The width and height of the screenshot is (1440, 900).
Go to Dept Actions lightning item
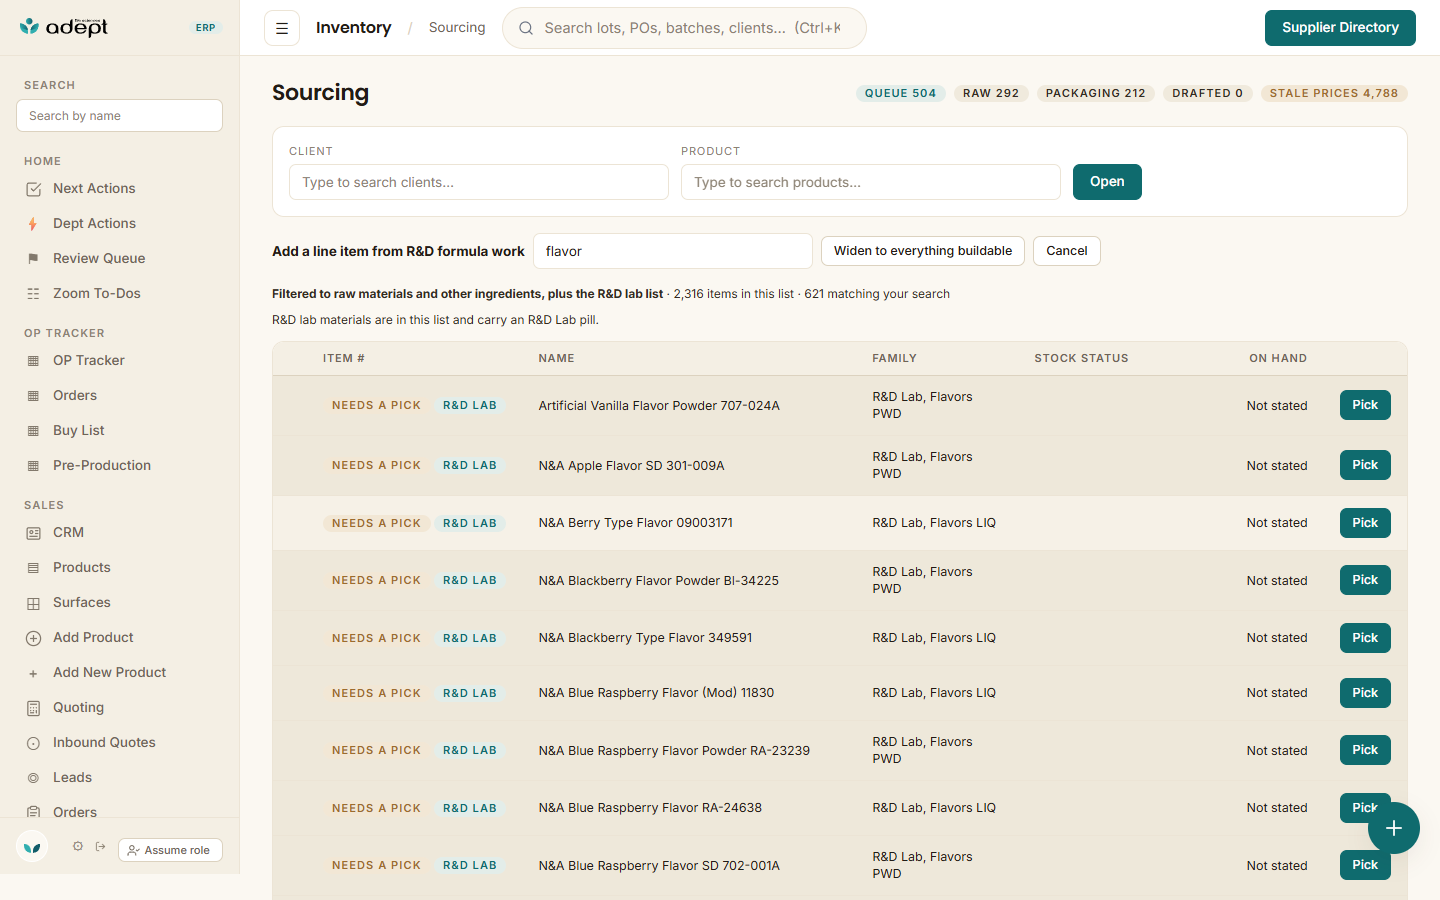94,223
